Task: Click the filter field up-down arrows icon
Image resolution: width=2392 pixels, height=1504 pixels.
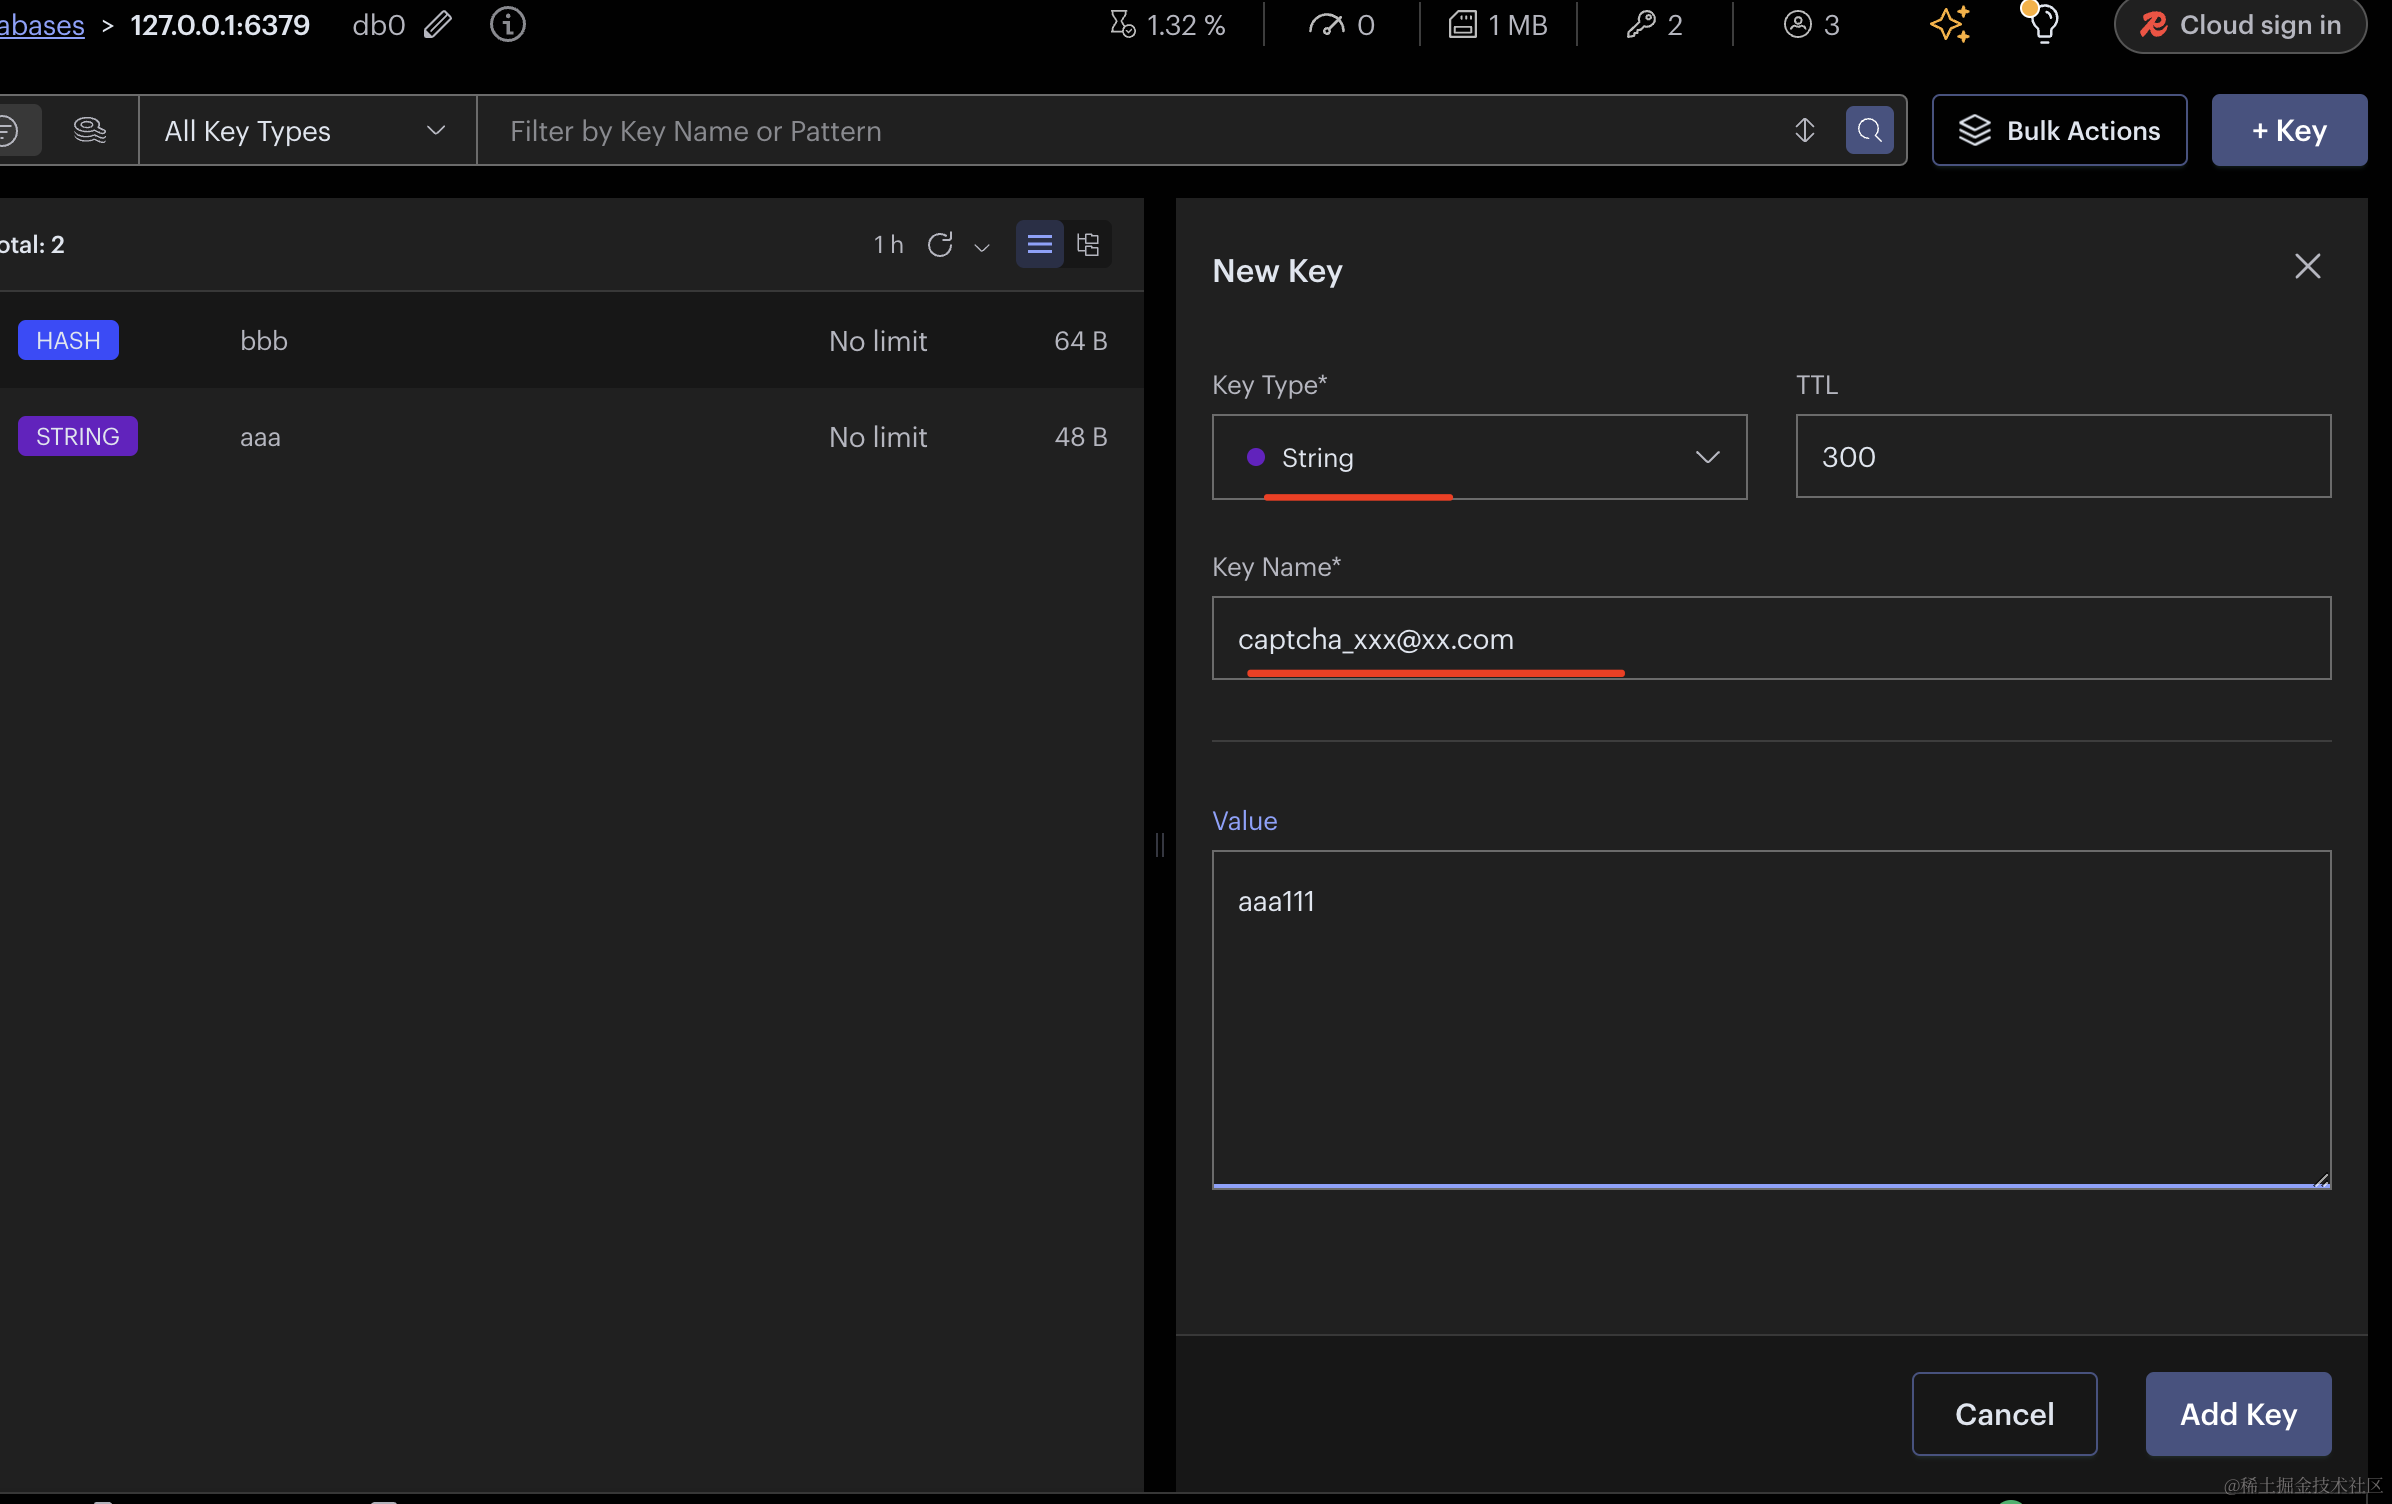Action: (x=1804, y=130)
